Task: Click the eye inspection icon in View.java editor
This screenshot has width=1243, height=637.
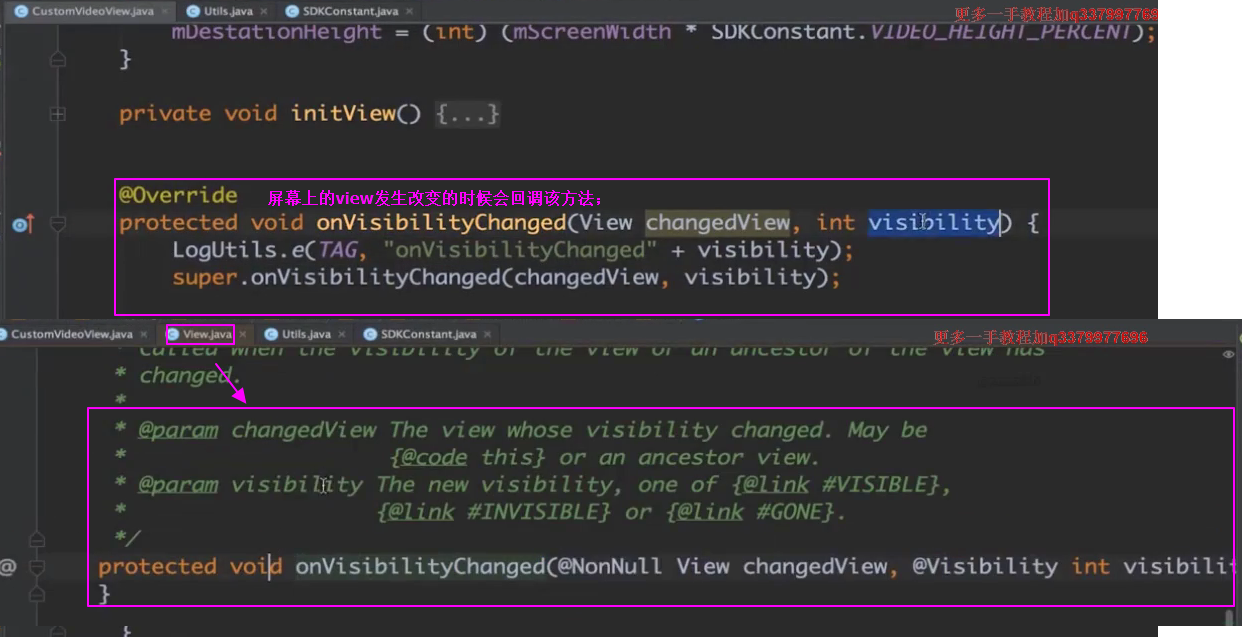Action: 1229,354
